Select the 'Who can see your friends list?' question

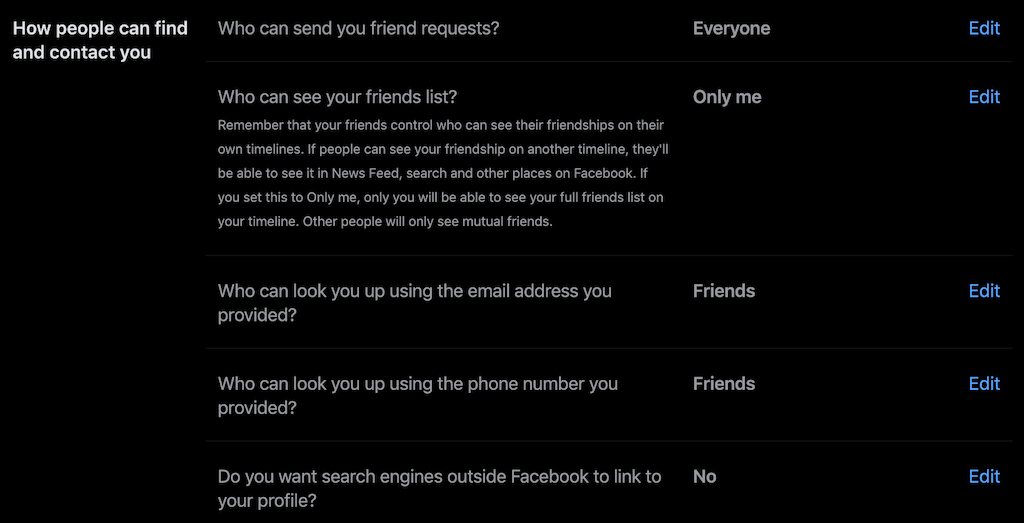[x=337, y=97]
